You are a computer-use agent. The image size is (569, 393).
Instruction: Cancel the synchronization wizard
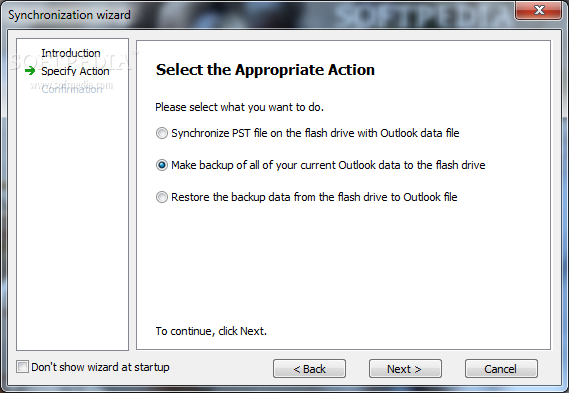[501, 369]
